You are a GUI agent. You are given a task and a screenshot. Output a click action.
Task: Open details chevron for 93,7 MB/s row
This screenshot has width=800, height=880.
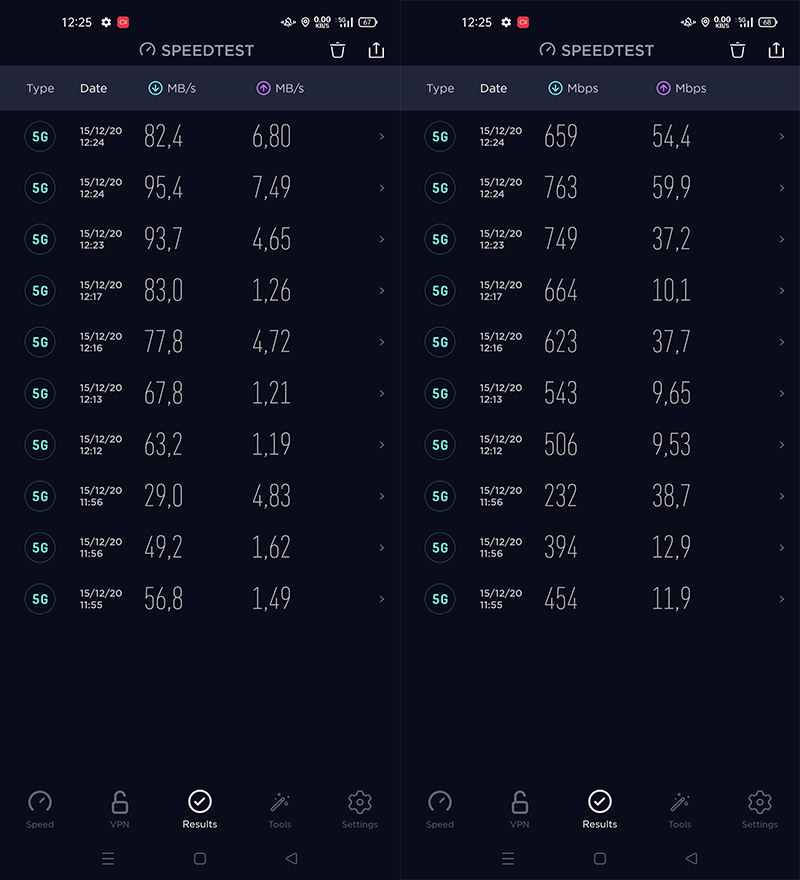[x=382, y=239]
